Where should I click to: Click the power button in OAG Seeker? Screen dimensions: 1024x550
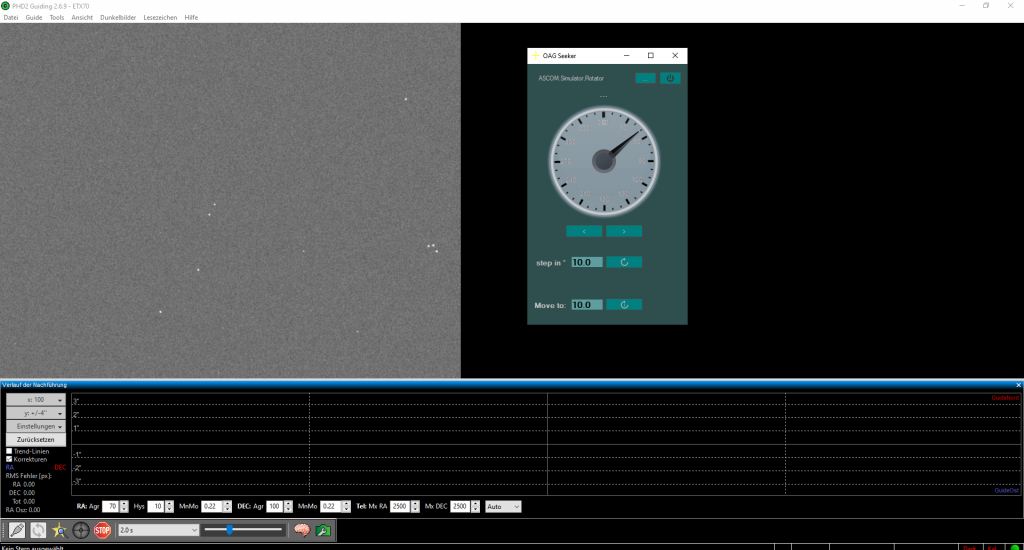coord(670,78)
